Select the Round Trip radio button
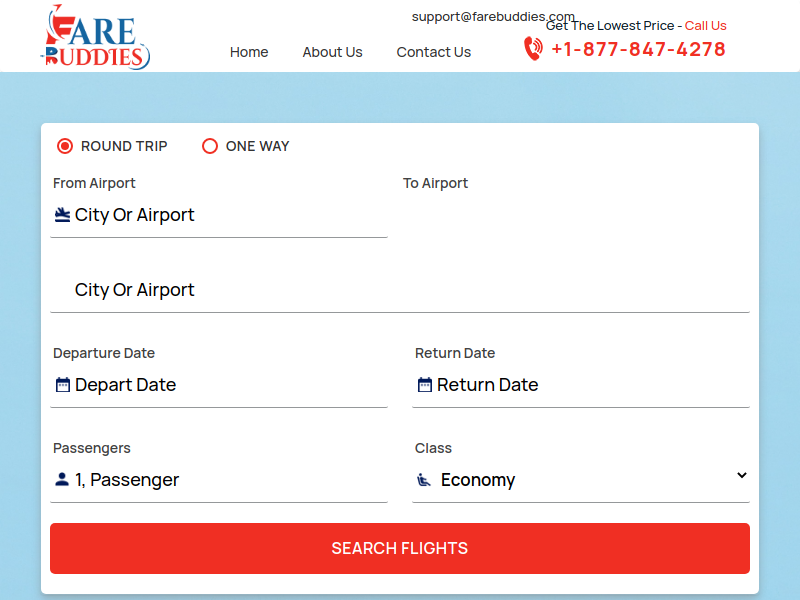This screenshot has width=800, height=600. tap(65, 146)
